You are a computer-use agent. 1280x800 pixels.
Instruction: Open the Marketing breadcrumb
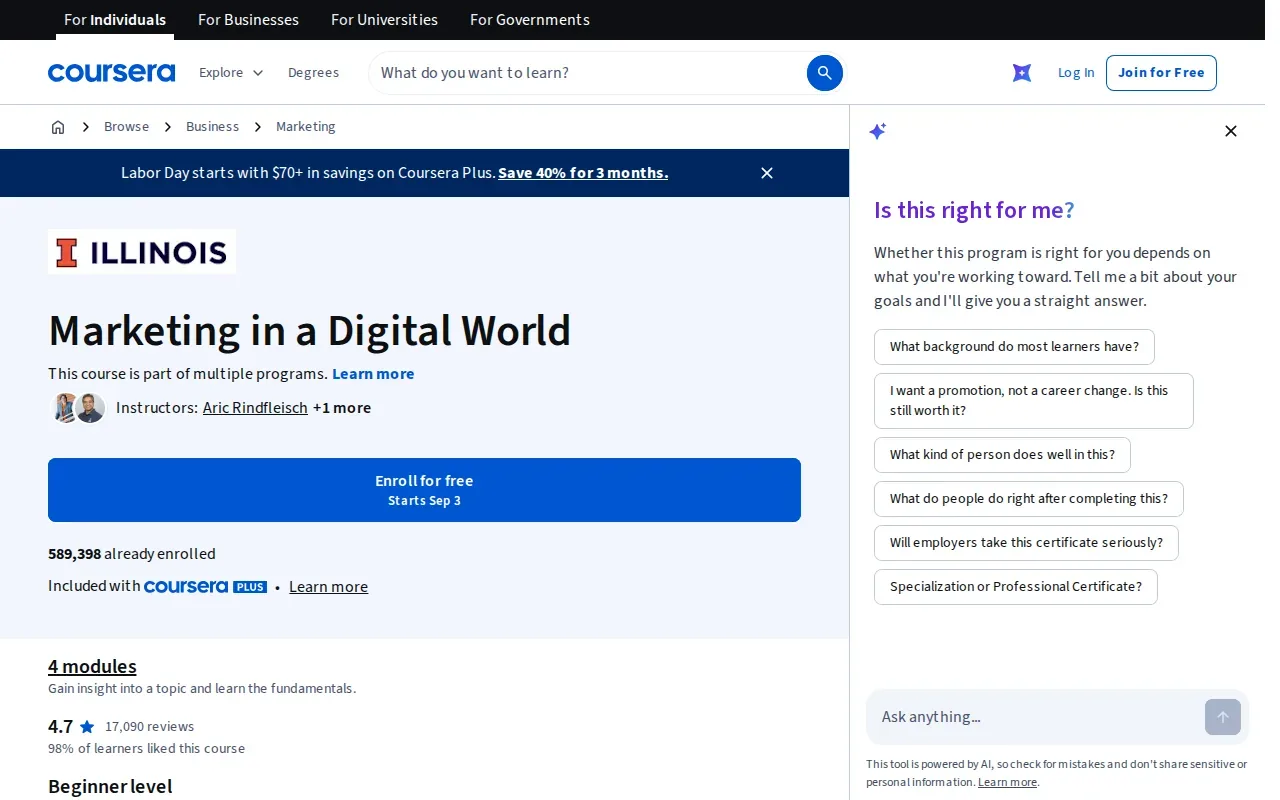tap(306, 127)
